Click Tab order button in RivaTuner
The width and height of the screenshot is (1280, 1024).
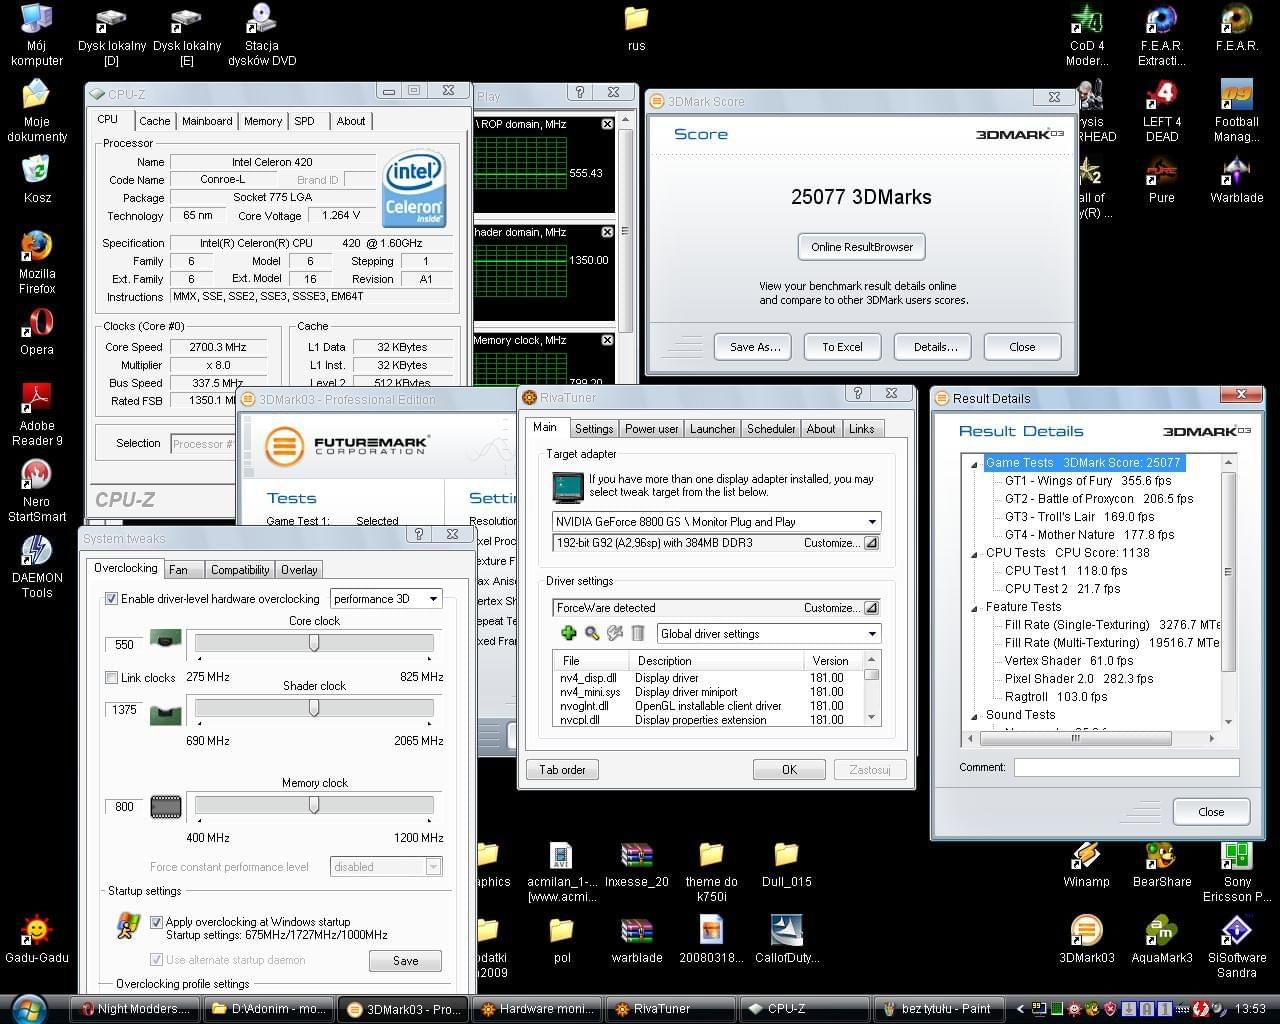(x=562, y=769)
